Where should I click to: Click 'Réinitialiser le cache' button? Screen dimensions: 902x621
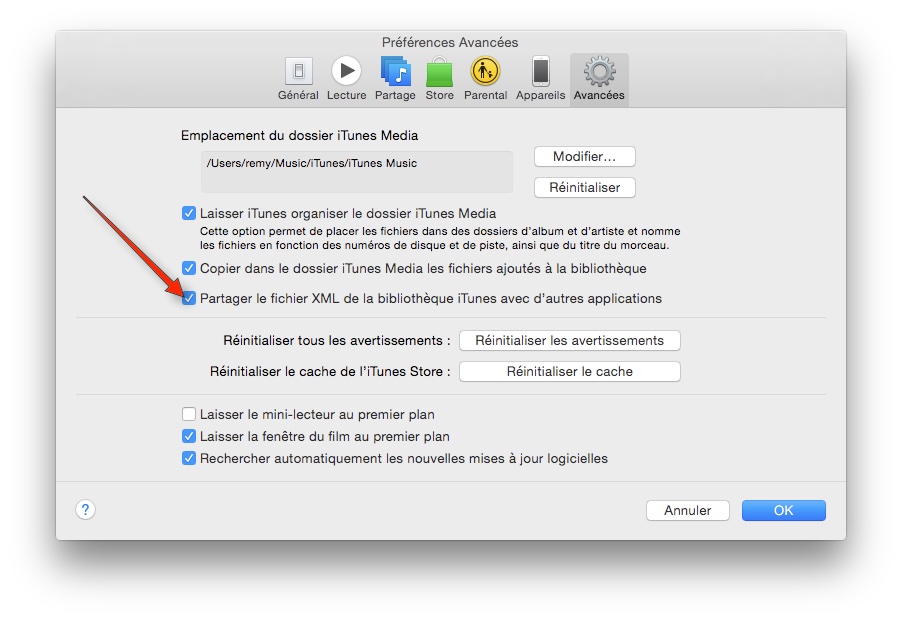[x=570, y=371]
